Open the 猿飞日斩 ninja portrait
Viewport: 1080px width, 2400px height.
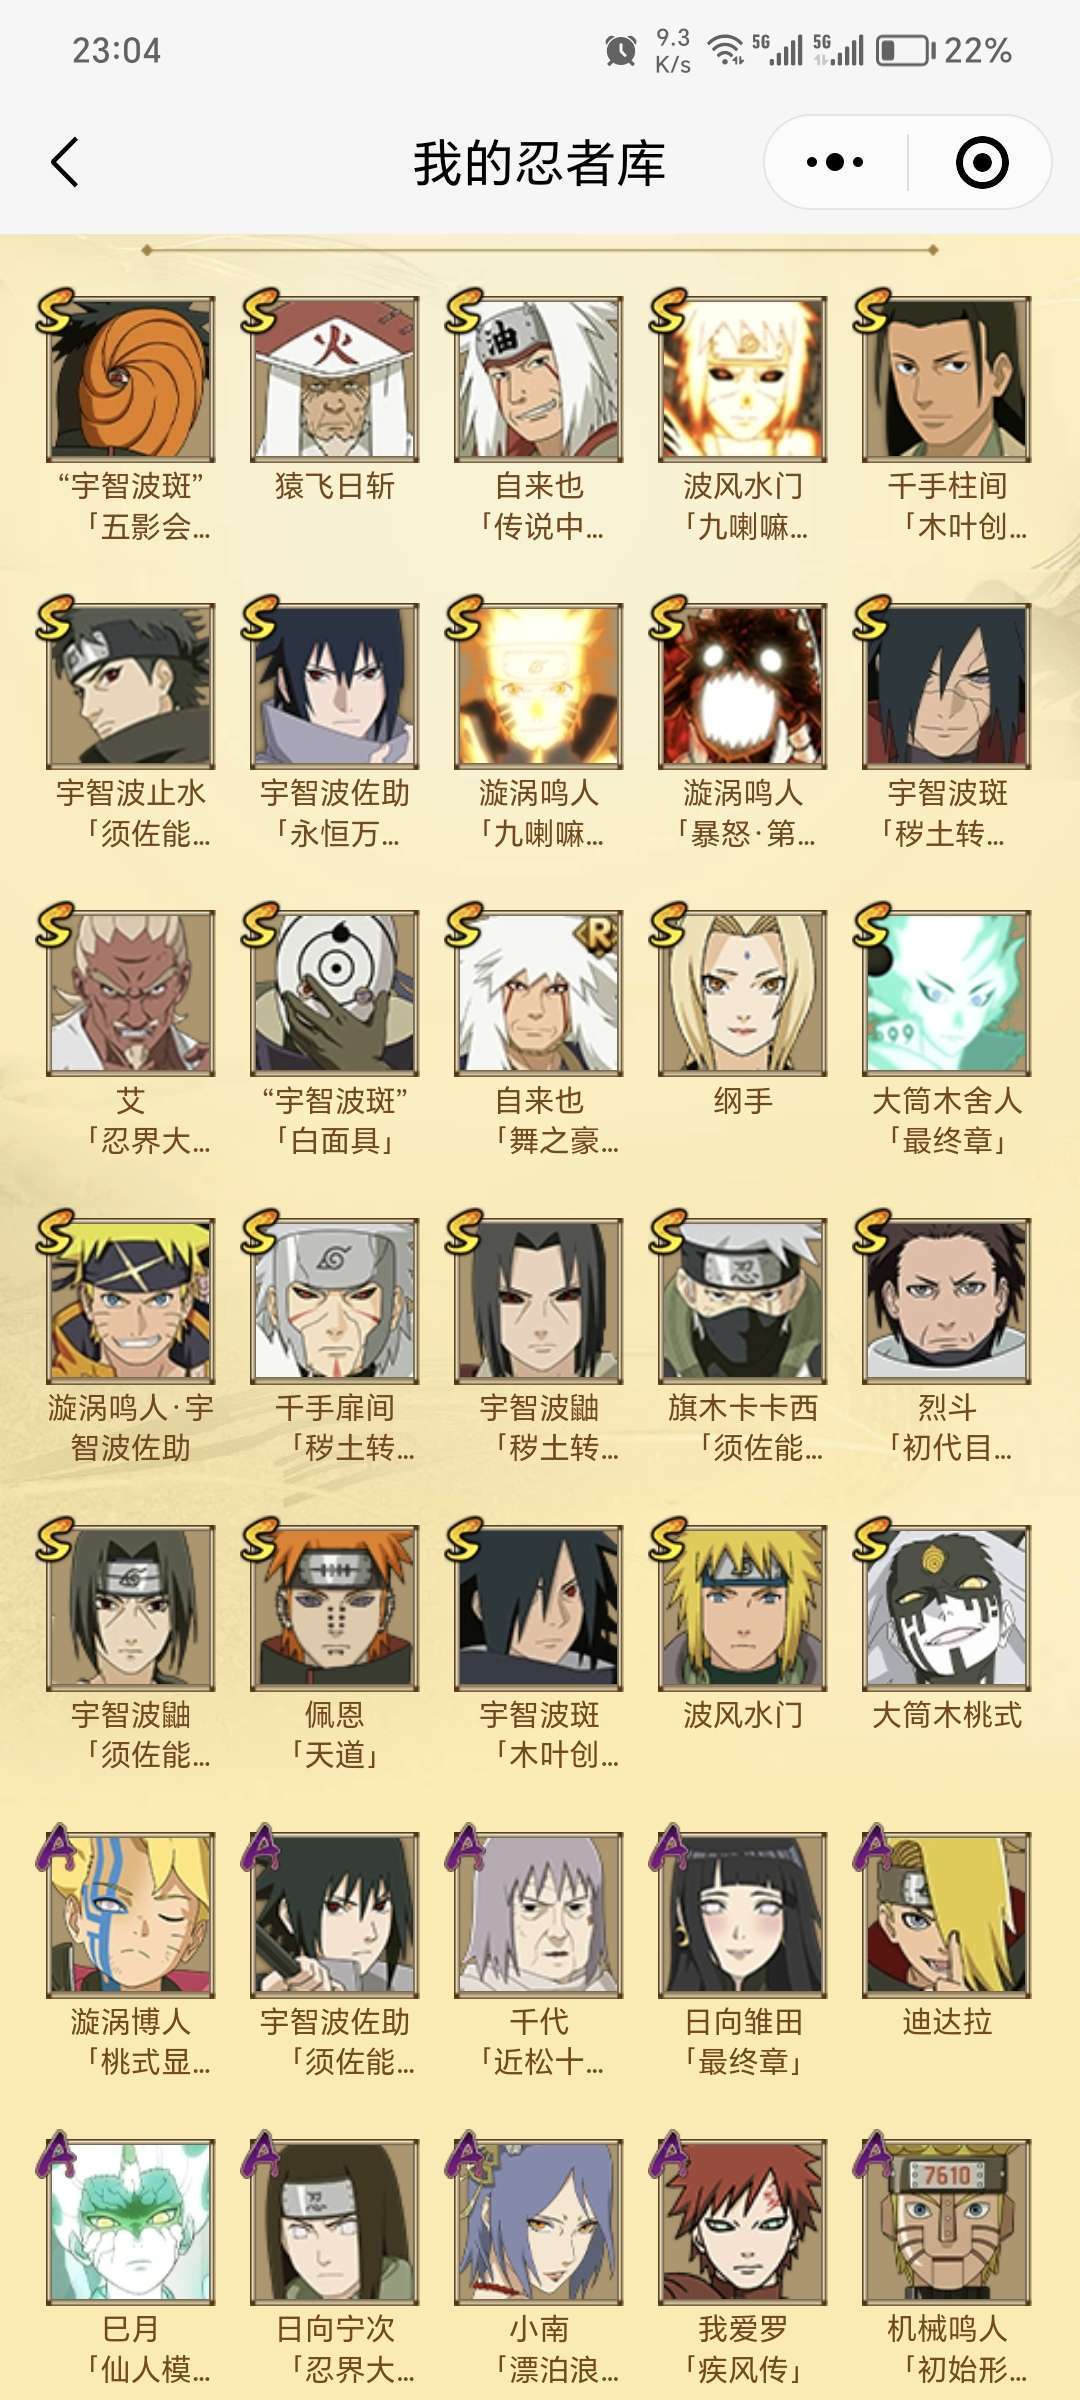coord(335,378)
